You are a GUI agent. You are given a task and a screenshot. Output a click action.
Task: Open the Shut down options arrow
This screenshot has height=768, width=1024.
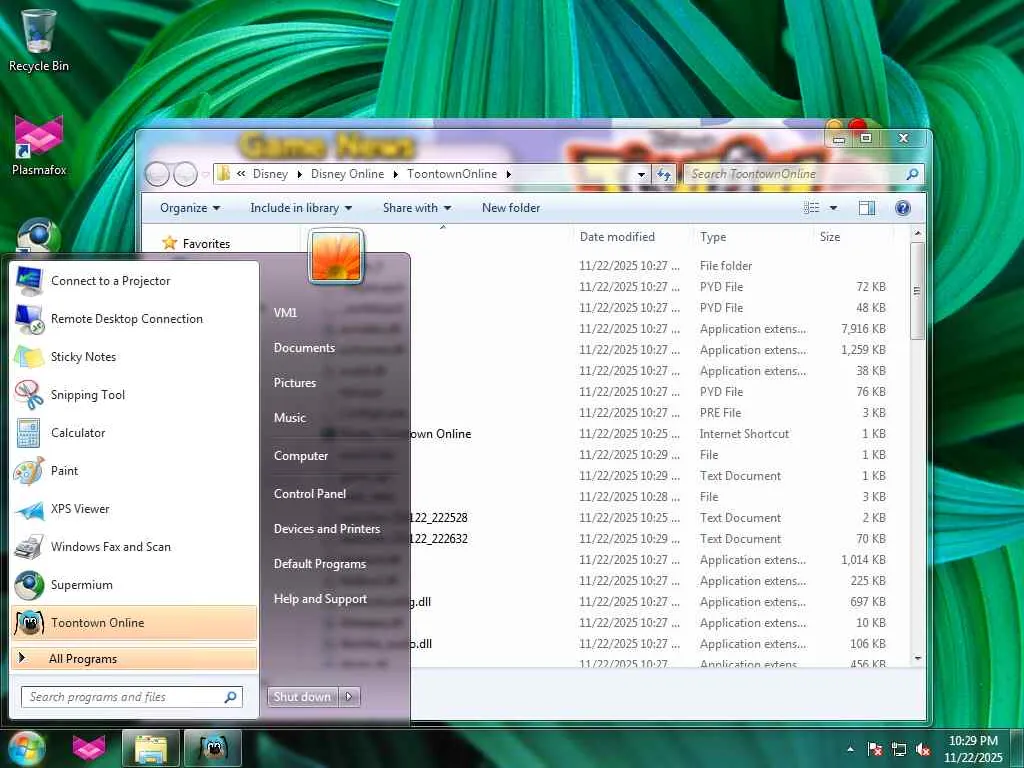(x=349, y=697)
